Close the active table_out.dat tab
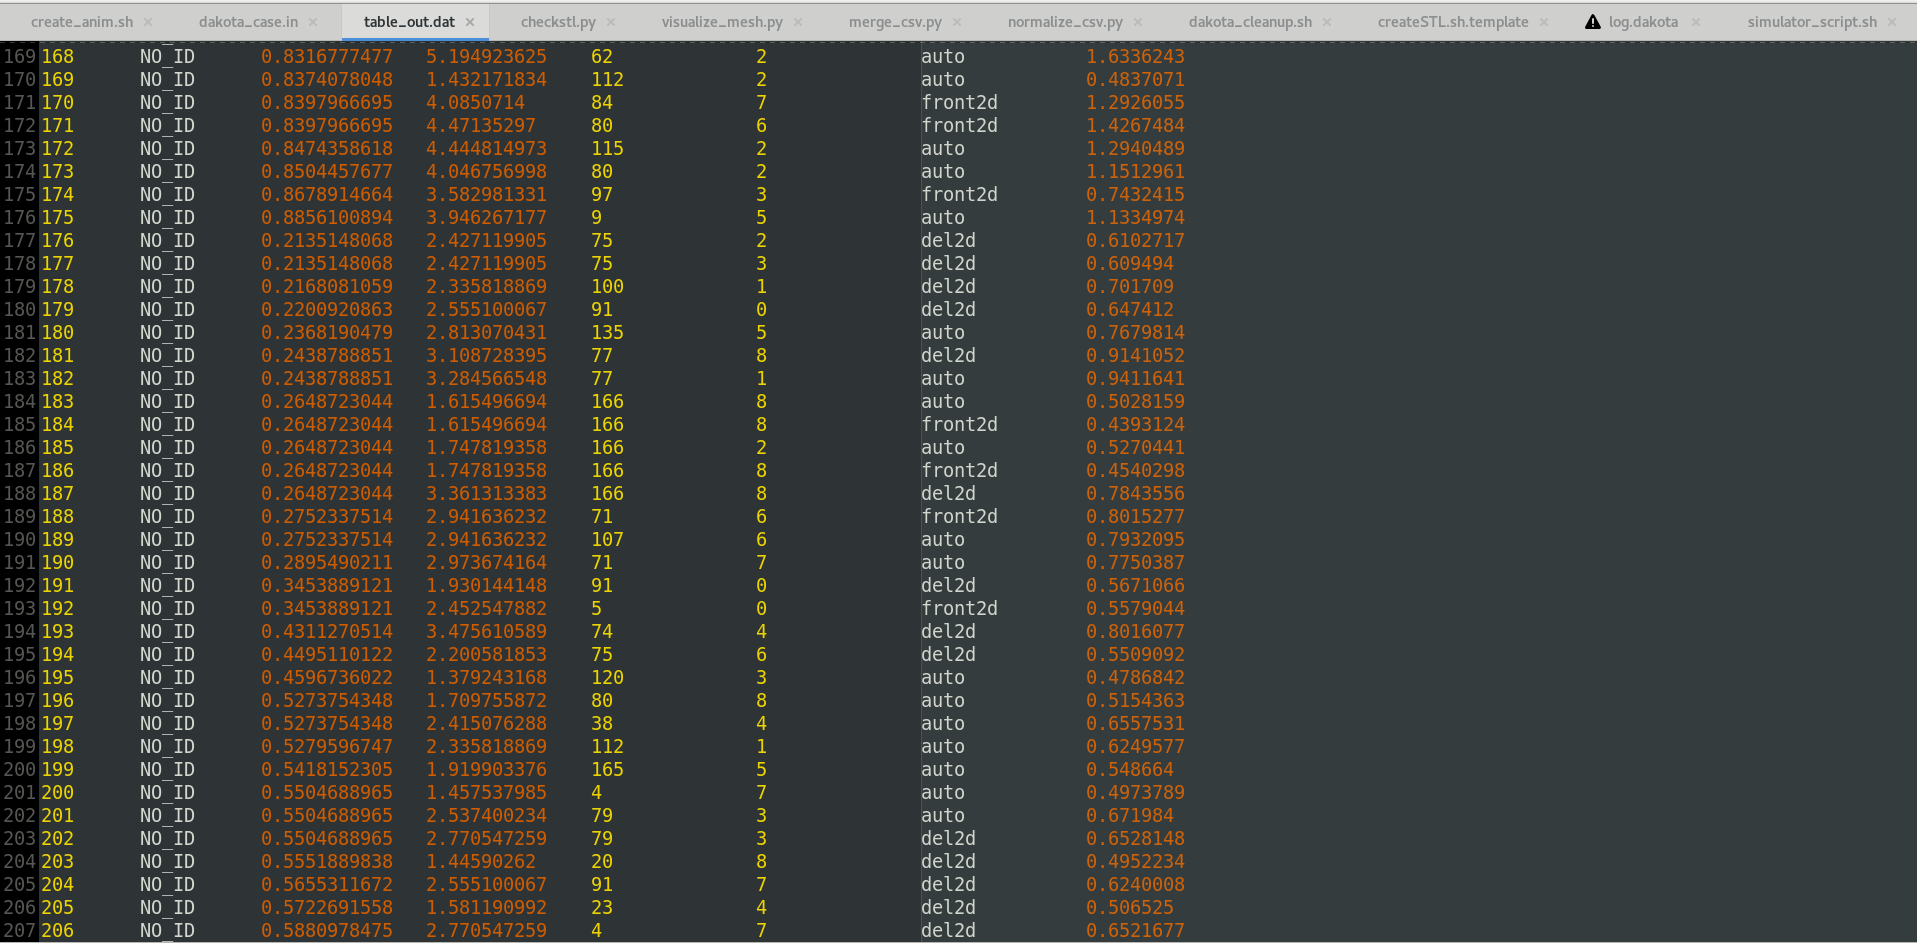The width and height of the screenshot is (1917, 943). point(470,22)
